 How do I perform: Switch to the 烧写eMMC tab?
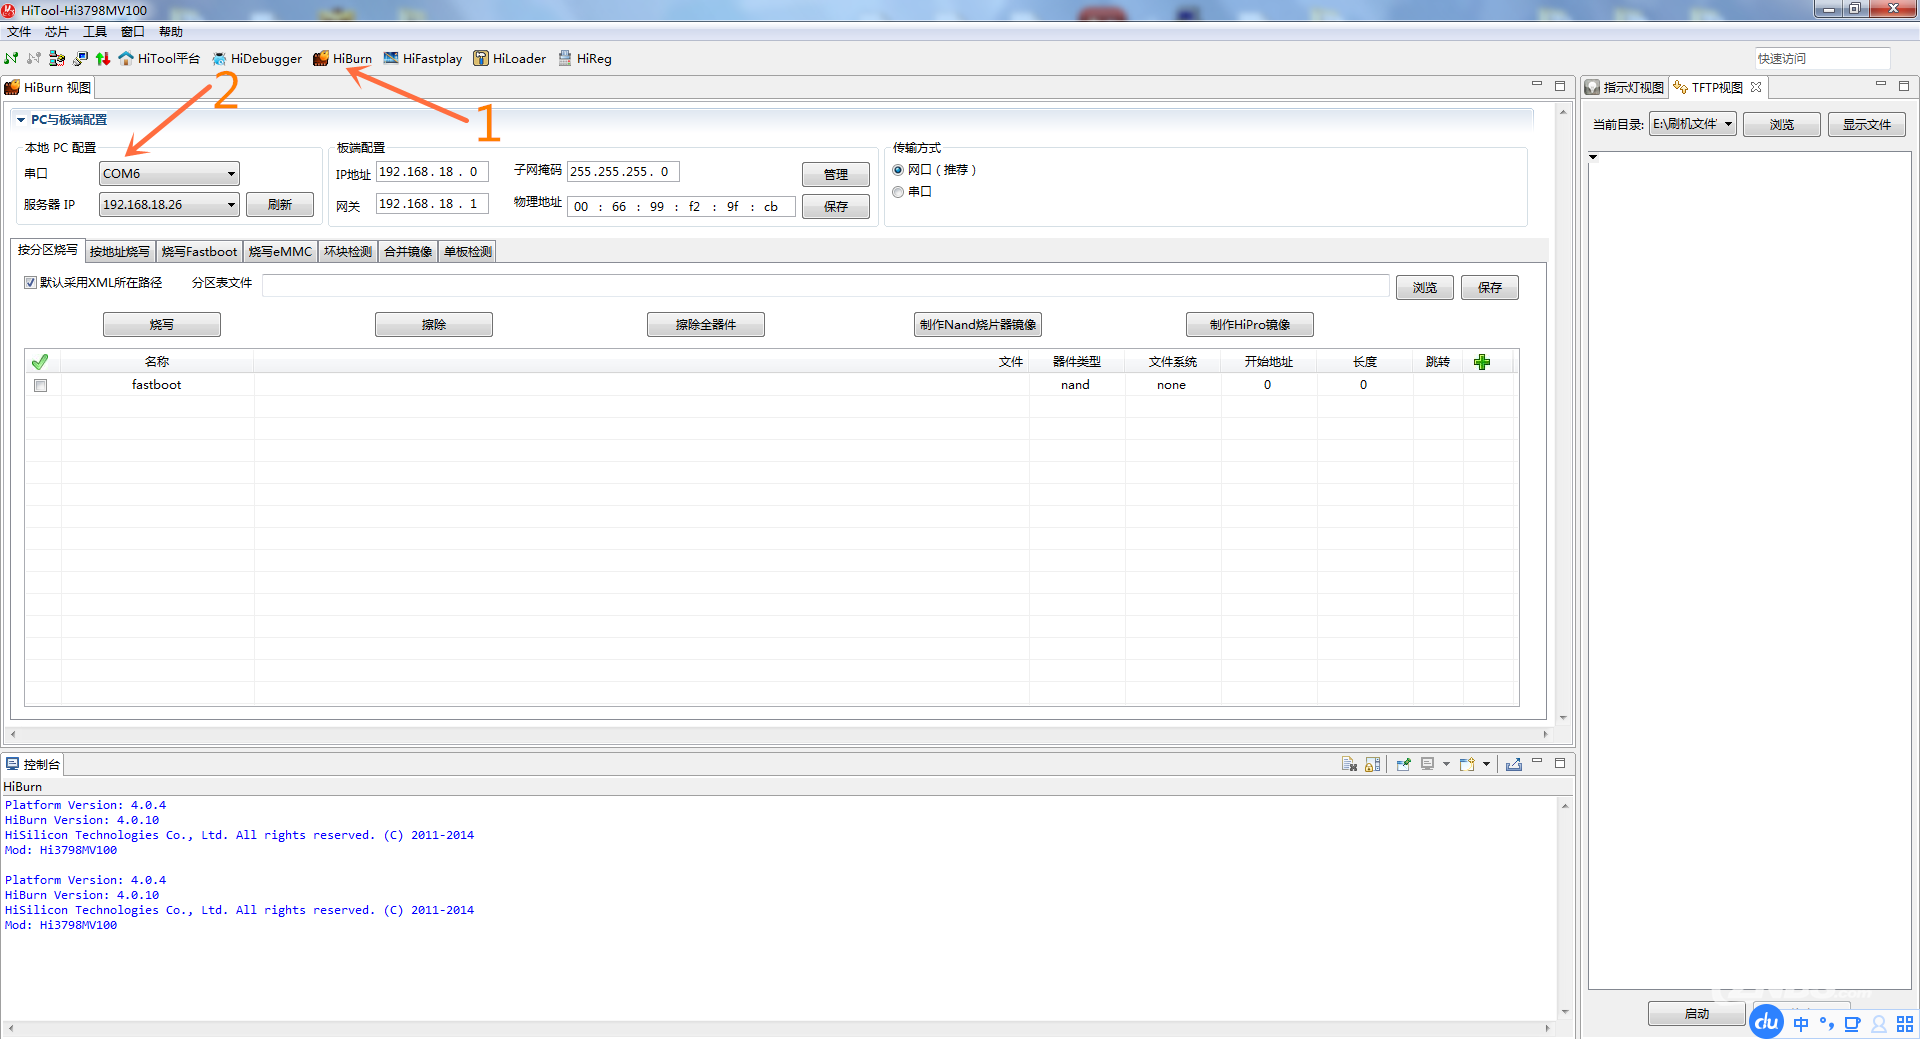coord(280,252)
